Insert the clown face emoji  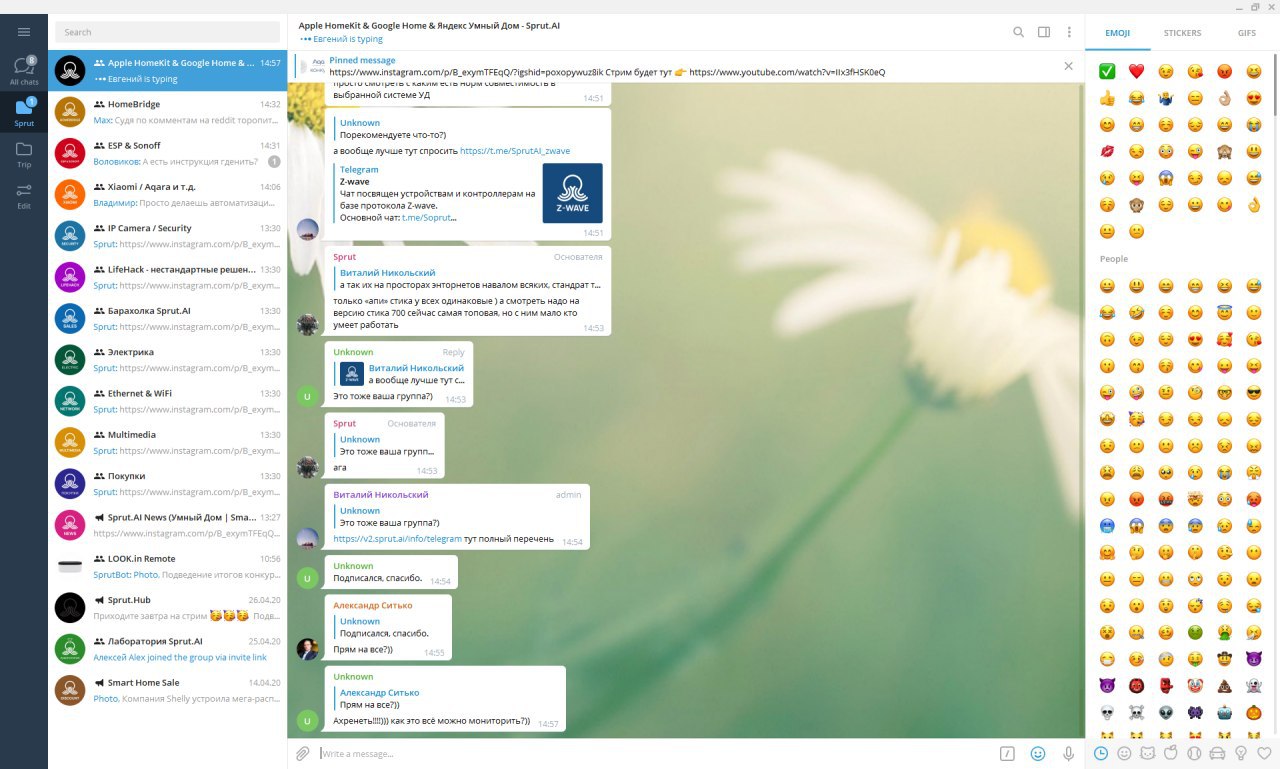coord(1195,686)
